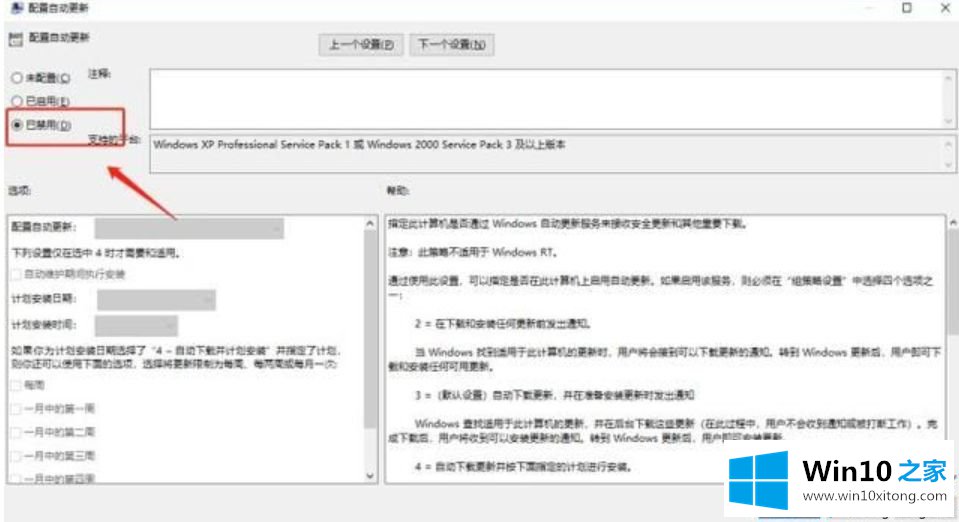Viewport: 959px width, 522px height.
Task: Open the 计划安装日期 dropdown
Action: click(156, 299)
